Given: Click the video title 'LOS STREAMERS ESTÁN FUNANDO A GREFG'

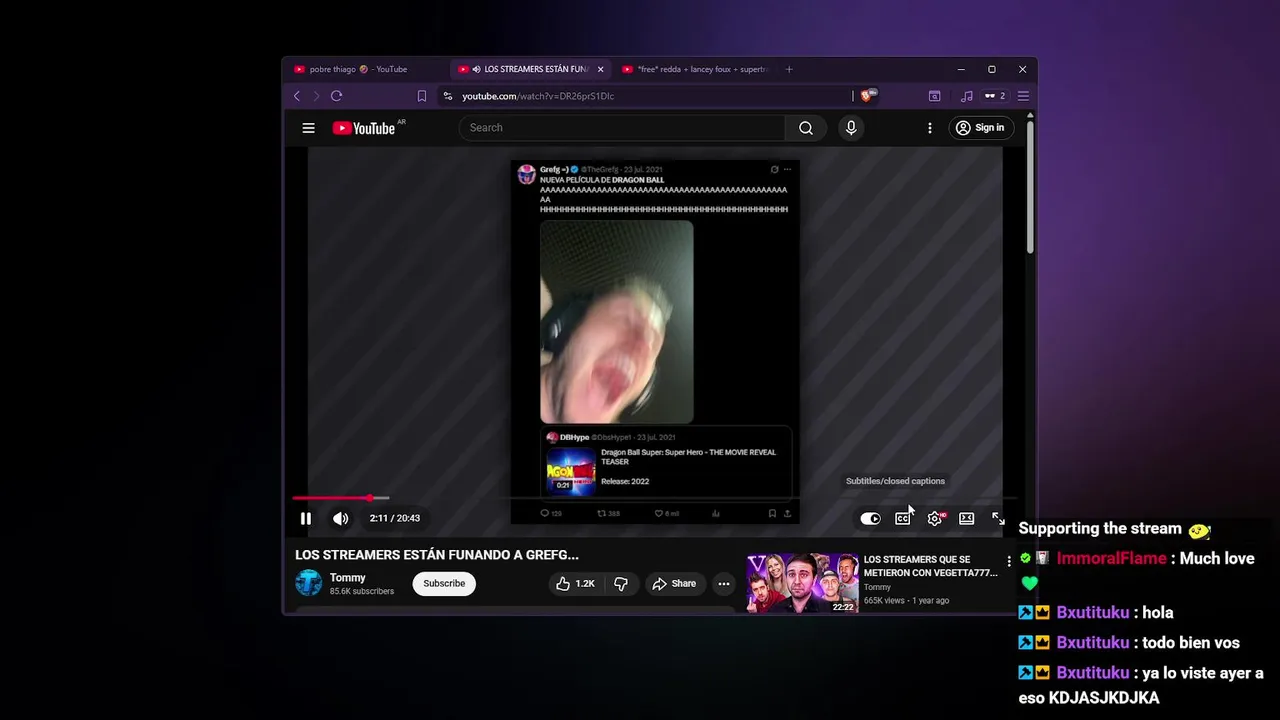Looking at the screenshot, I should click(x=437, y=555).
